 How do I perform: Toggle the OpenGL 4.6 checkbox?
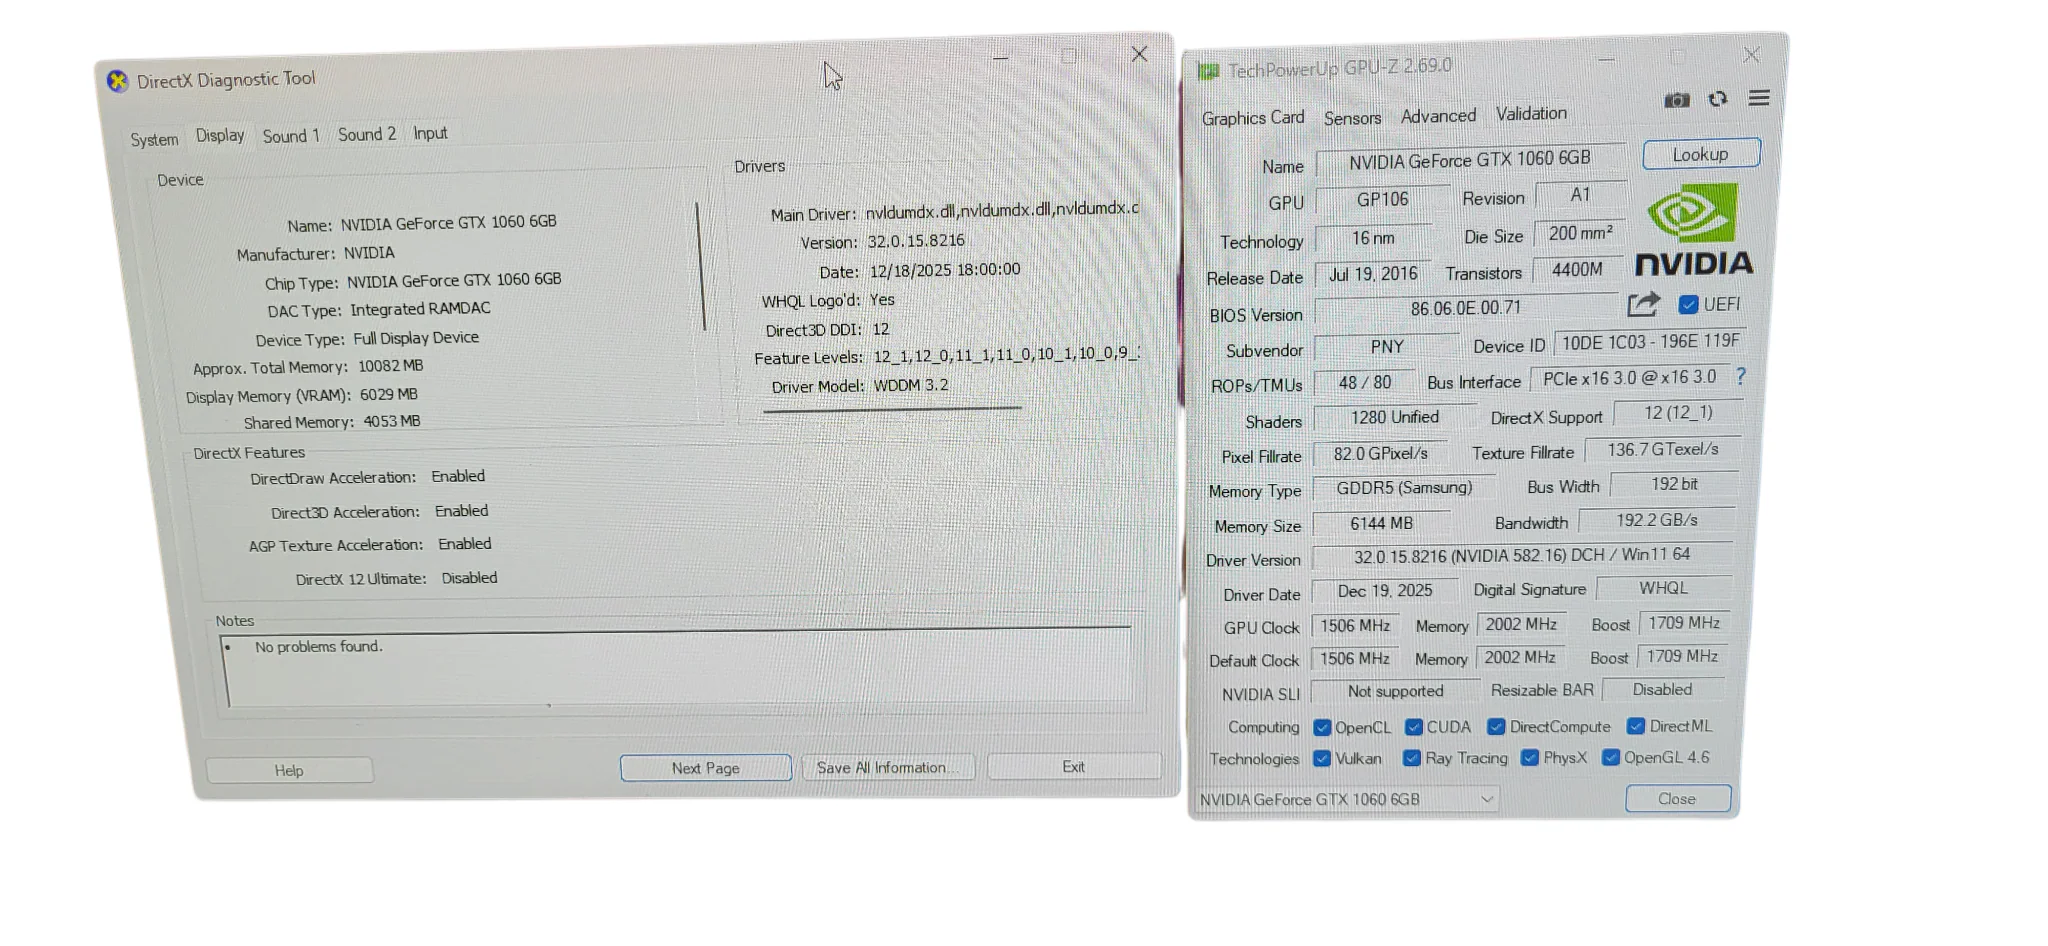click(x=1611, y=757)
